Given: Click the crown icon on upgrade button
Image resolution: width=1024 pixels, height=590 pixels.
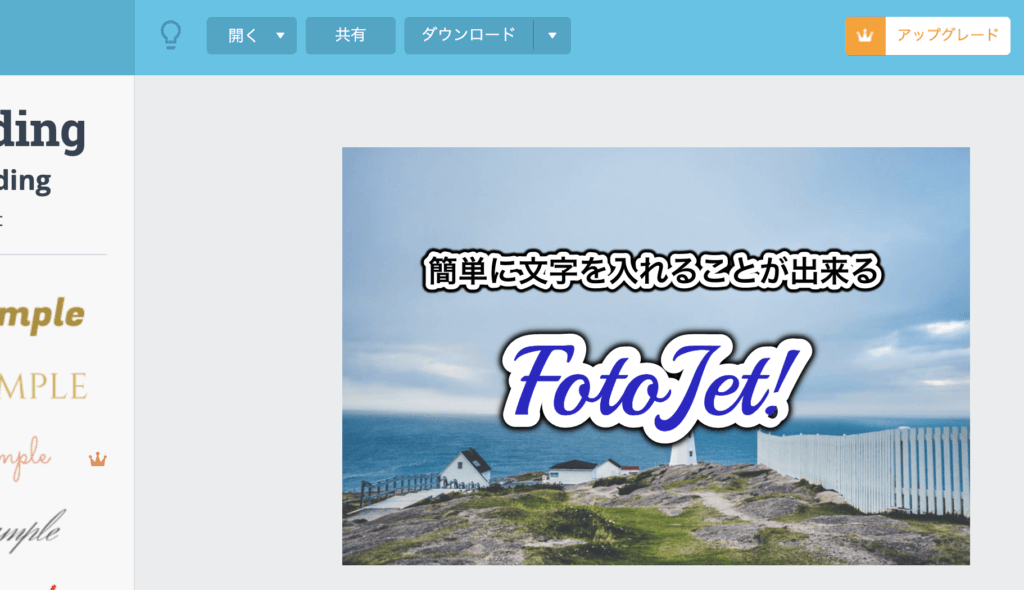Looking at the screenshot, I should pos(865,36).
